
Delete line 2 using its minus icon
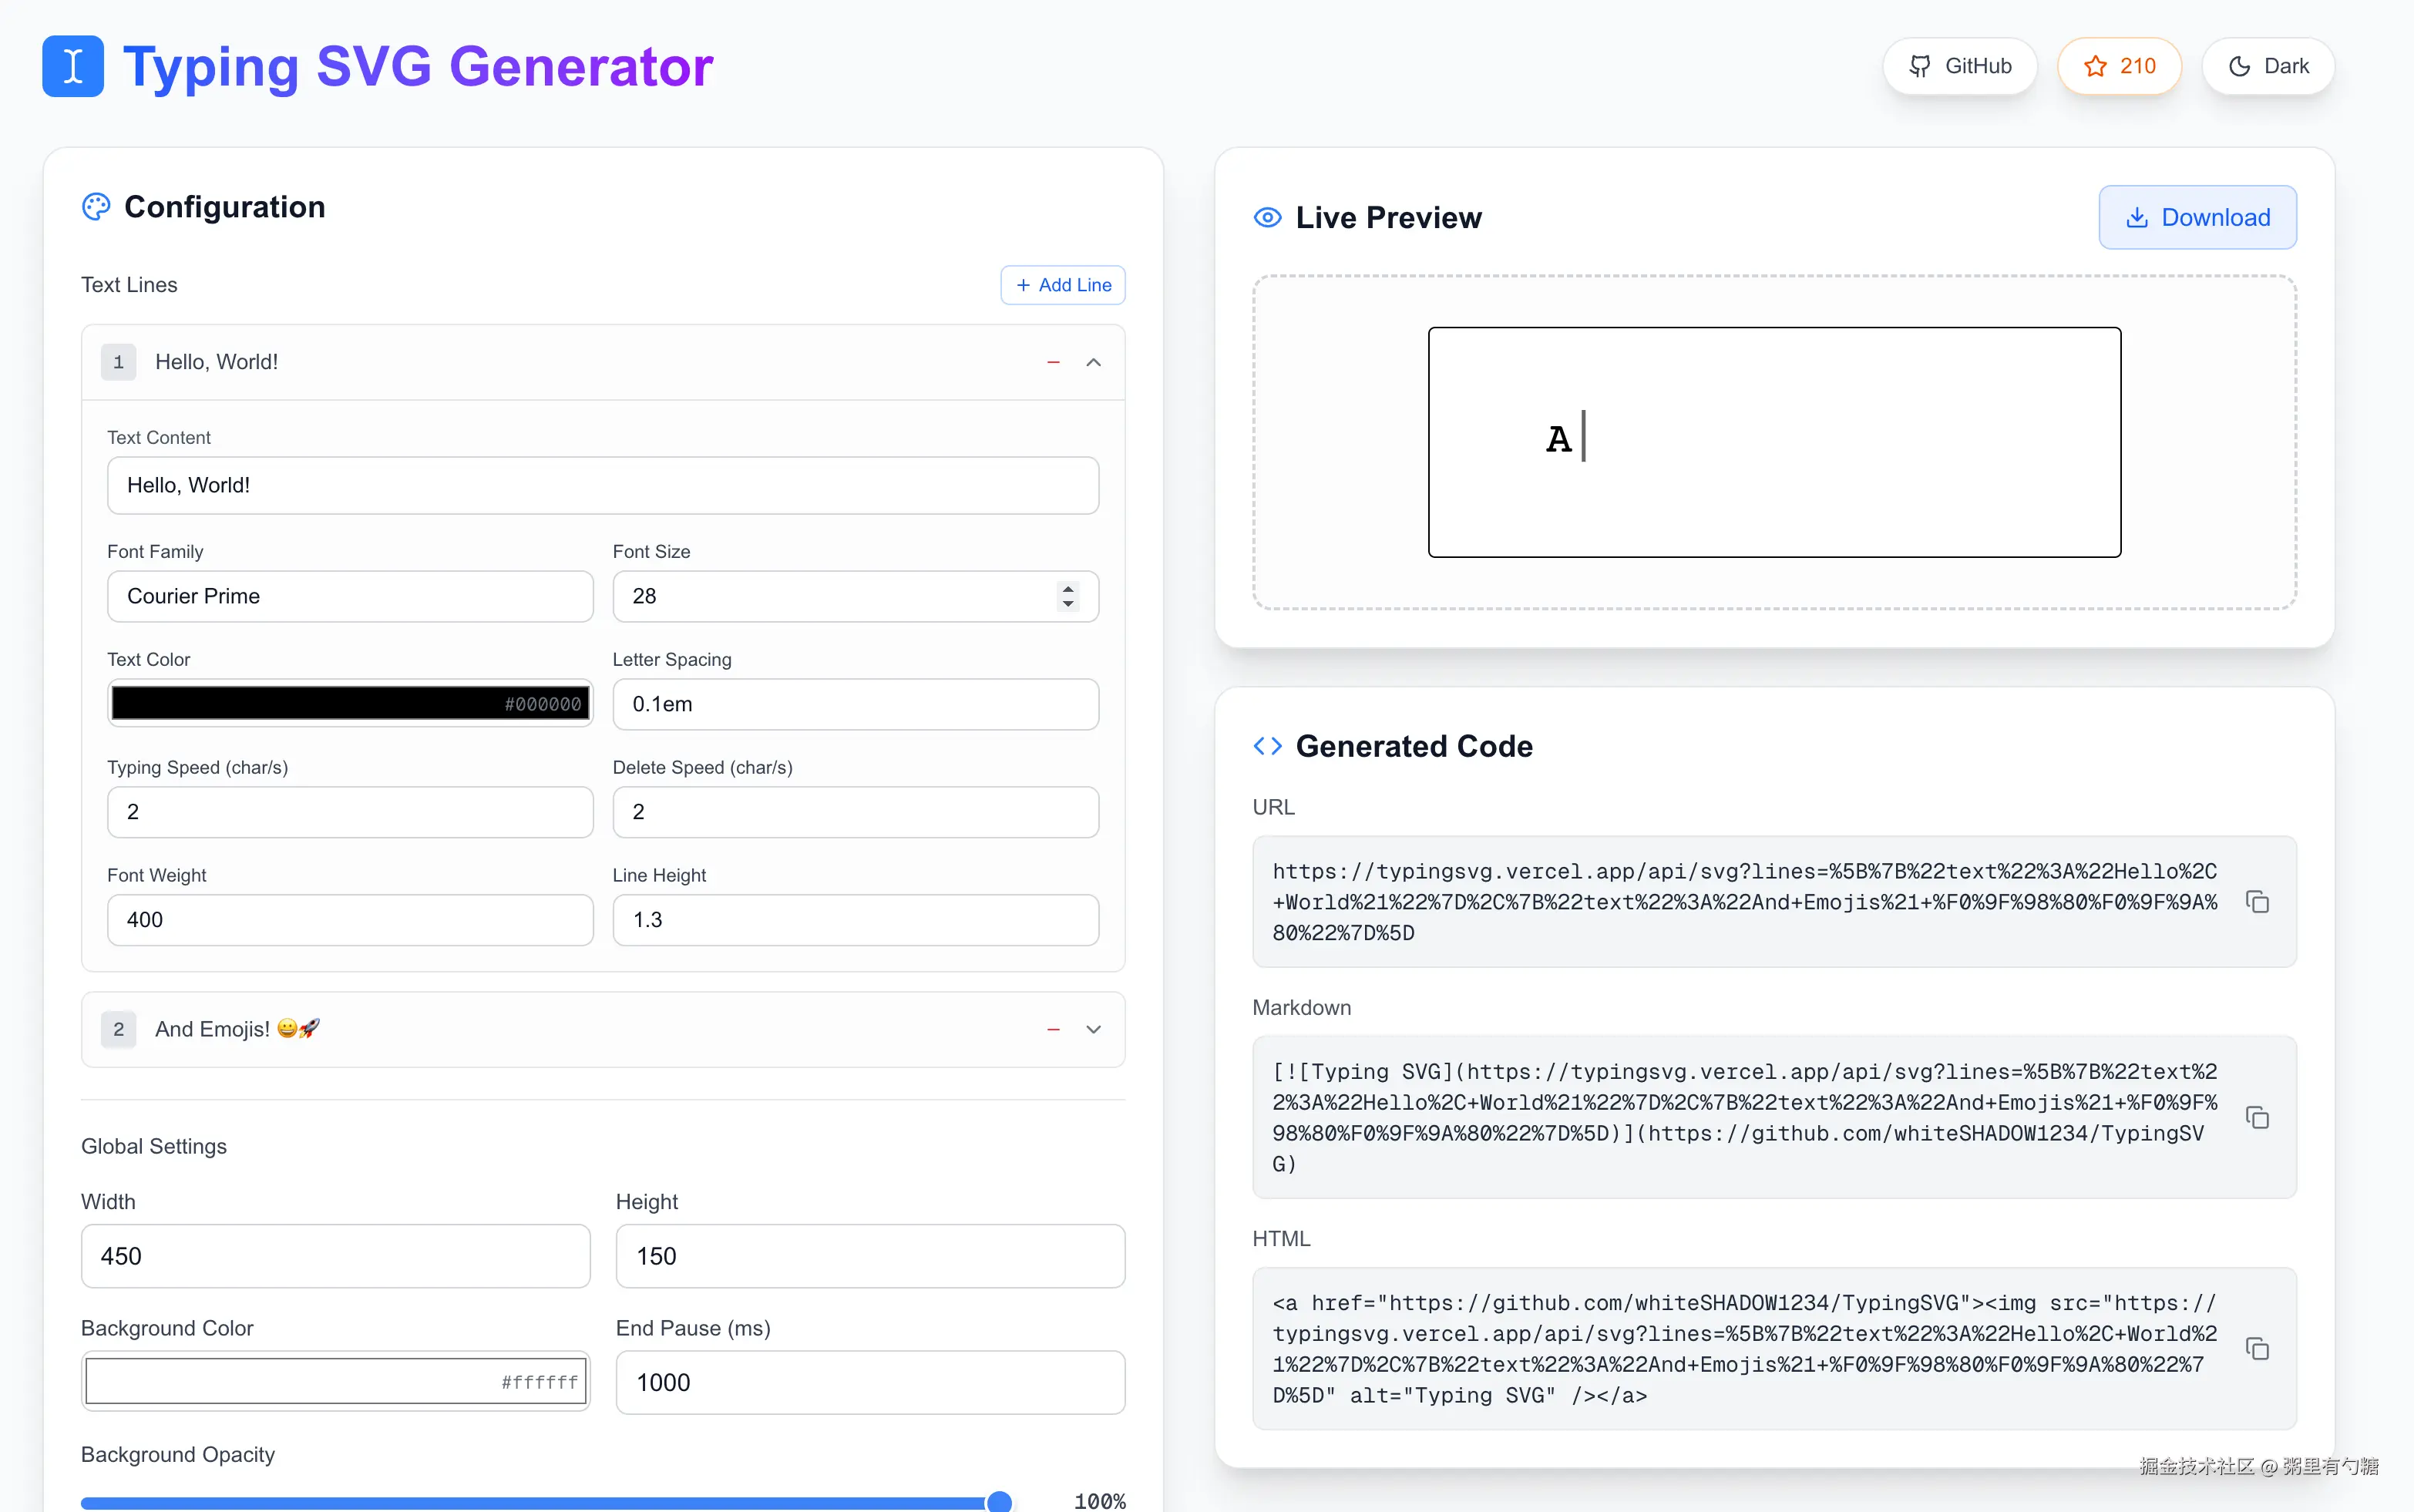point(1053,1029)
